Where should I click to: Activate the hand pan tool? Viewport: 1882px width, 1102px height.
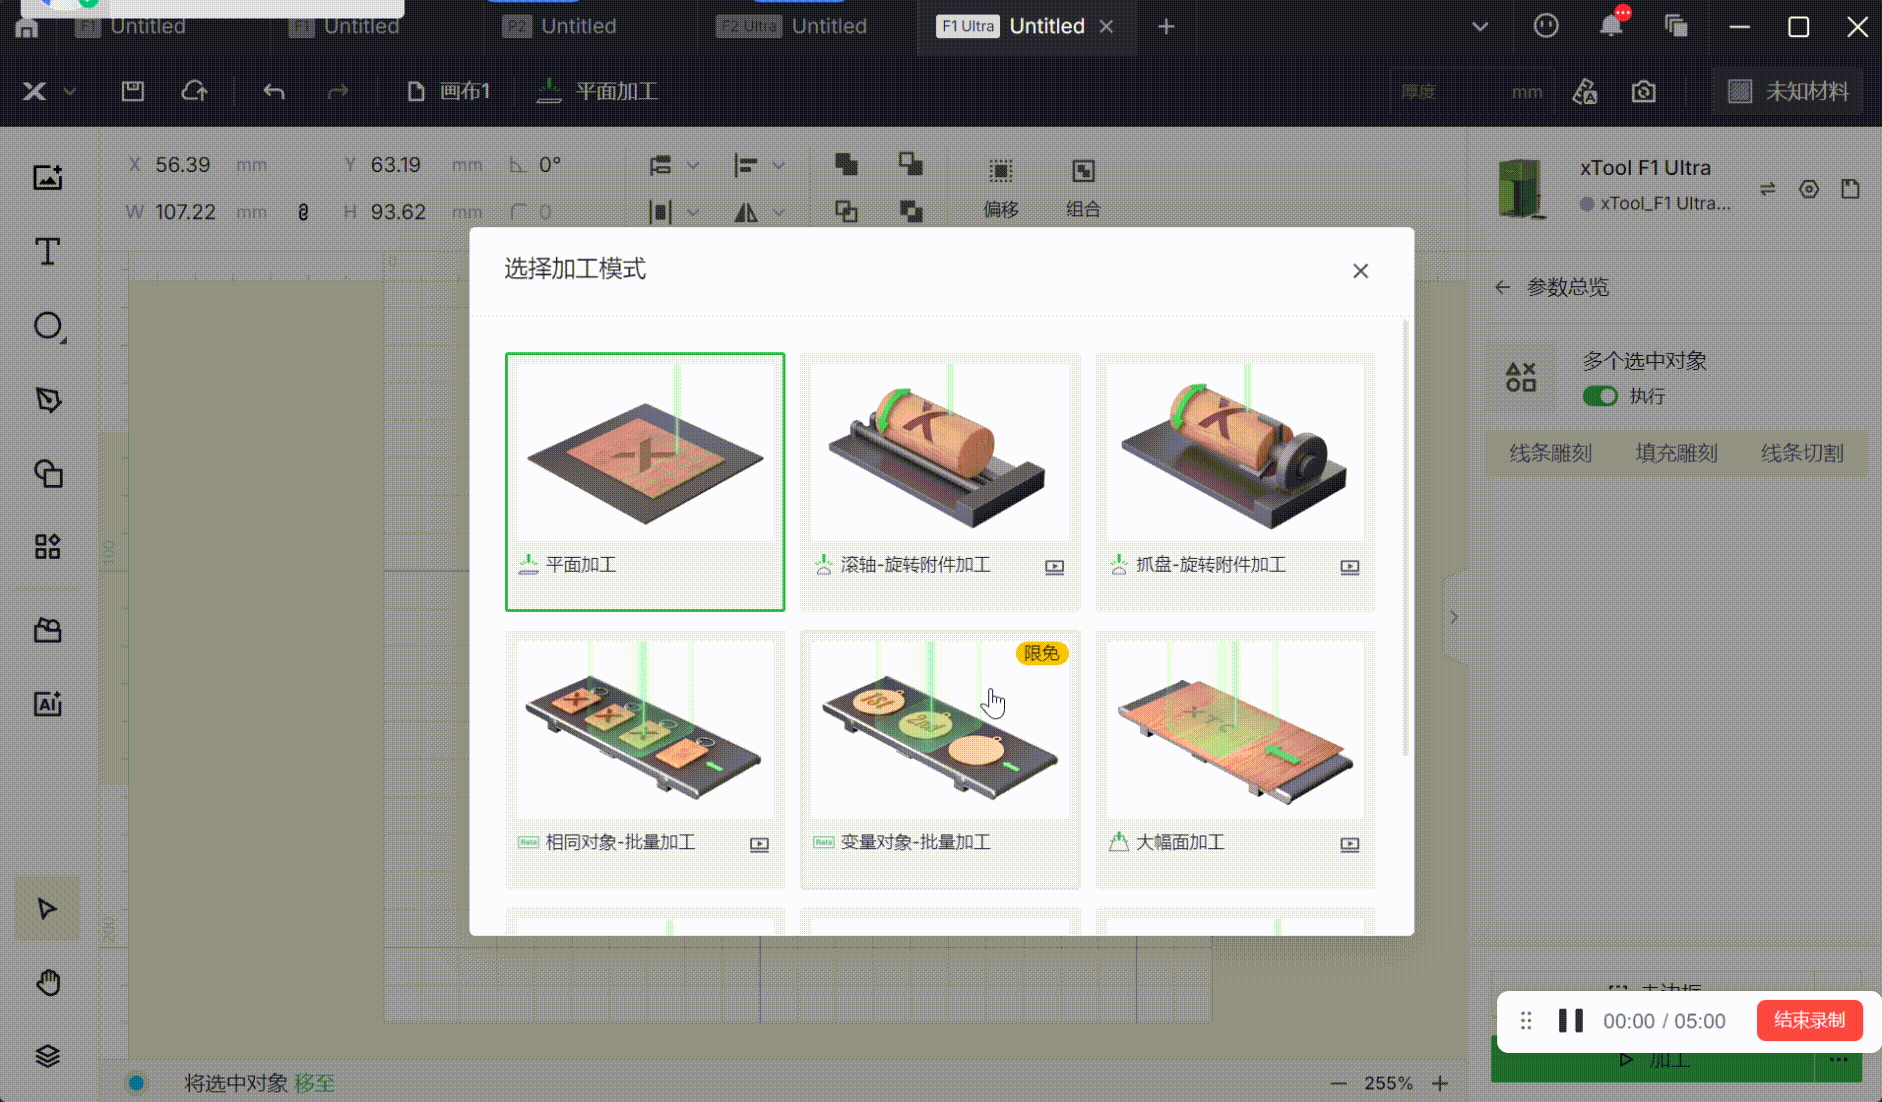pos(47,983)
